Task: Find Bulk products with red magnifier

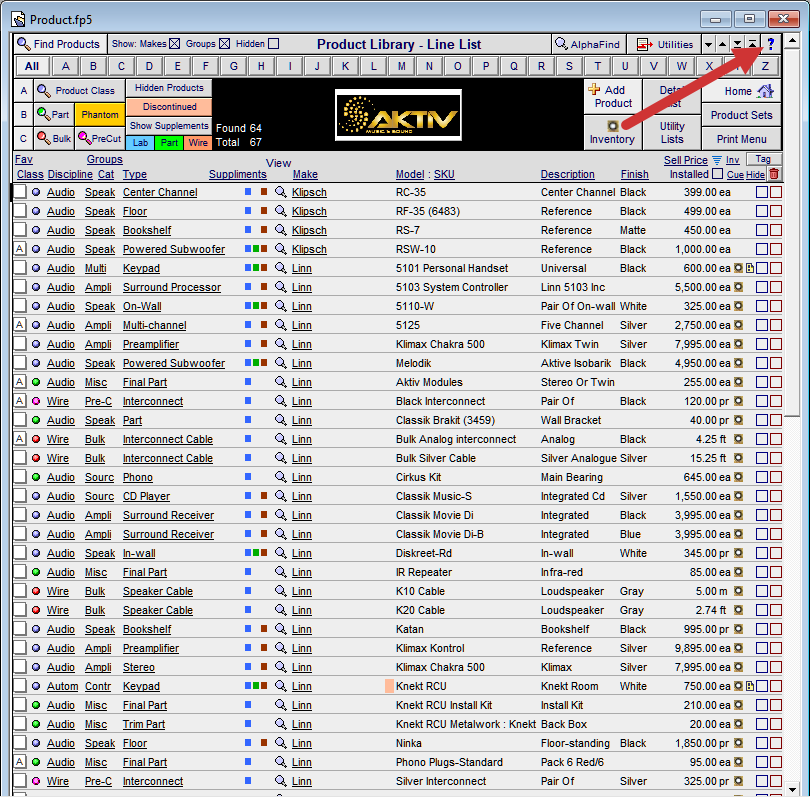Action: point(54,138)
